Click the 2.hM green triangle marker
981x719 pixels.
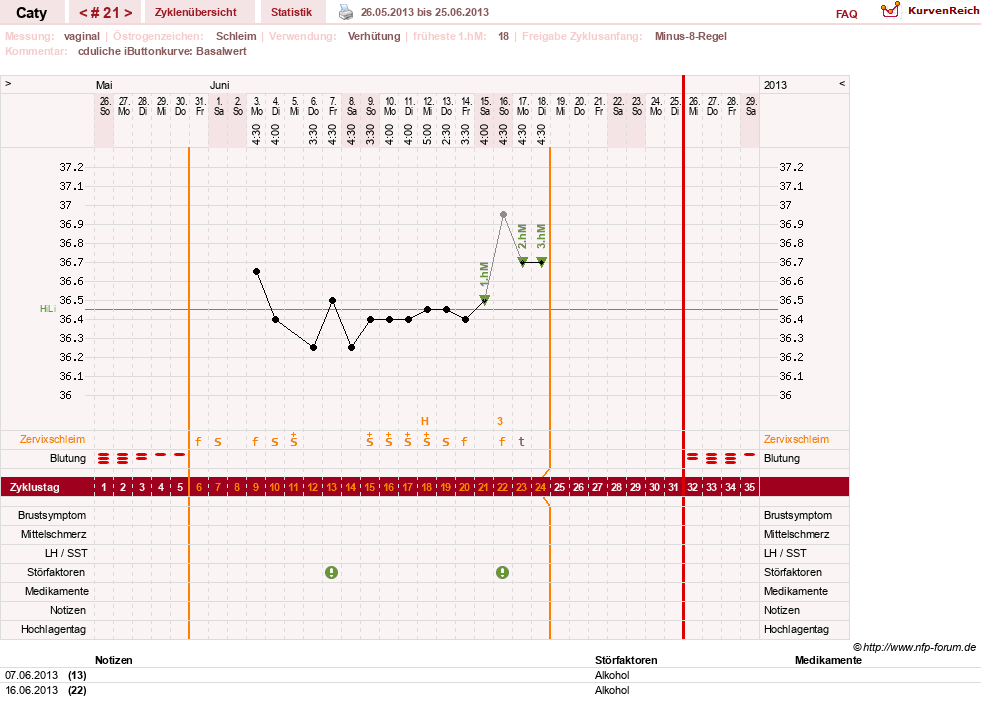point(522,261)
